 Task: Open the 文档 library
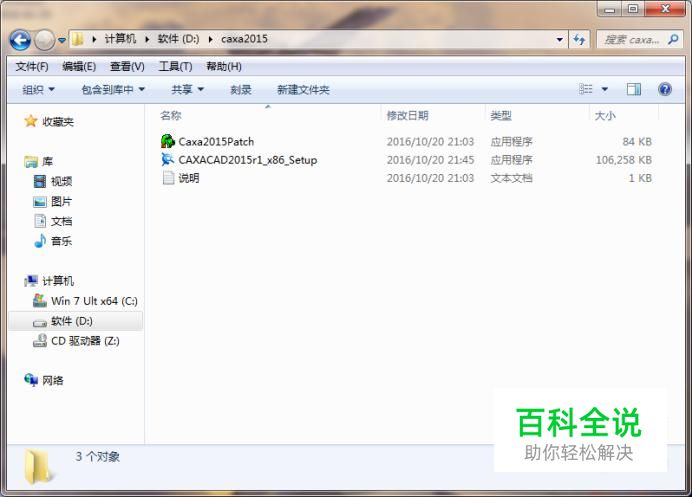[61, 222]
